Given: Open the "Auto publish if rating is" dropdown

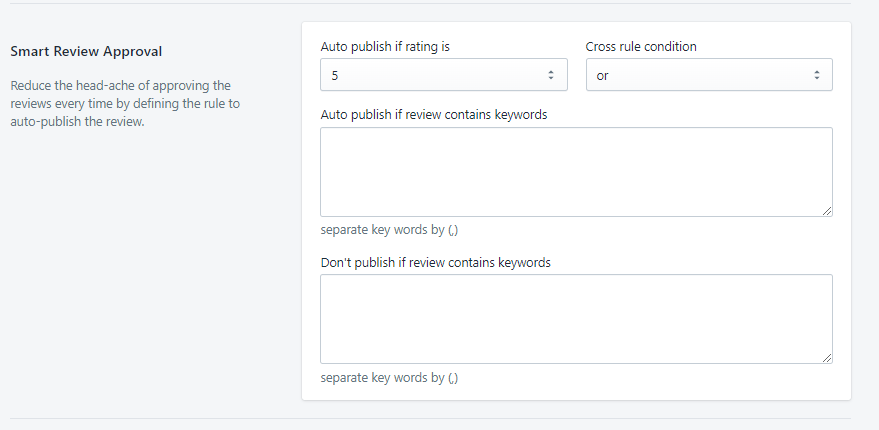Looking at the screenshot, I should point(443,75).
